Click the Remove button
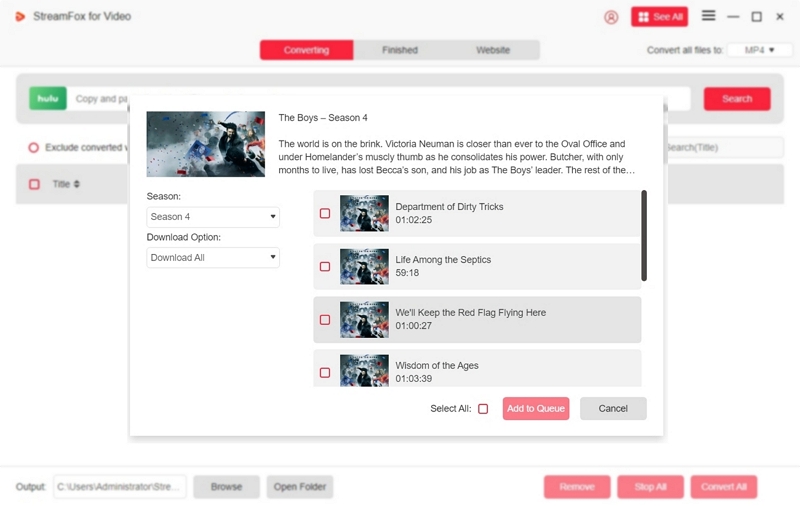This screenshot has height=506, width=800. pyautogui.click(x=577, y=487)
